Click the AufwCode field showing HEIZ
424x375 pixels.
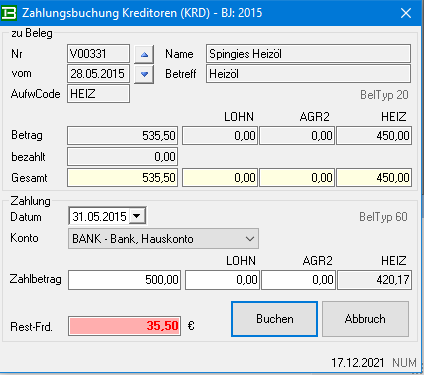click(98, 94)
